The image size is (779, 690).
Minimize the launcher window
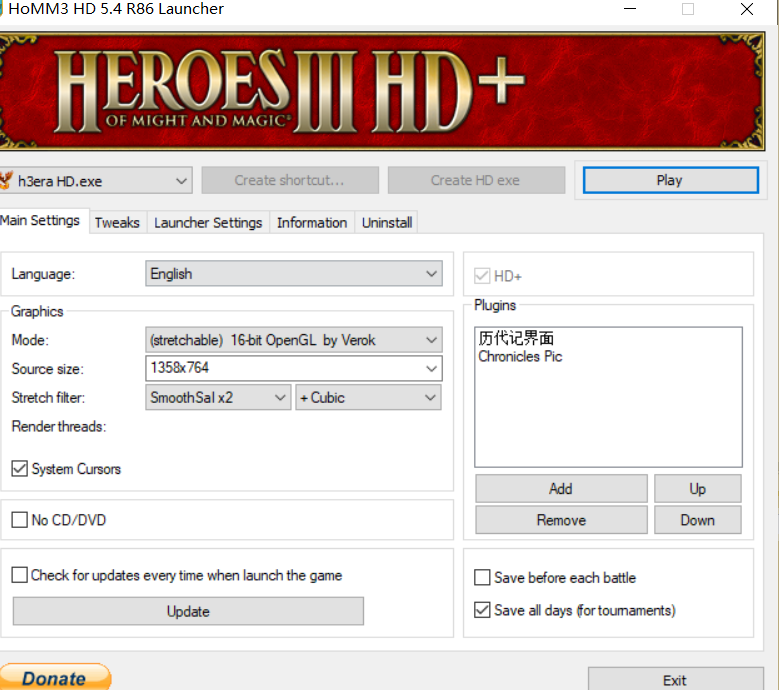(x=630, y=9)
